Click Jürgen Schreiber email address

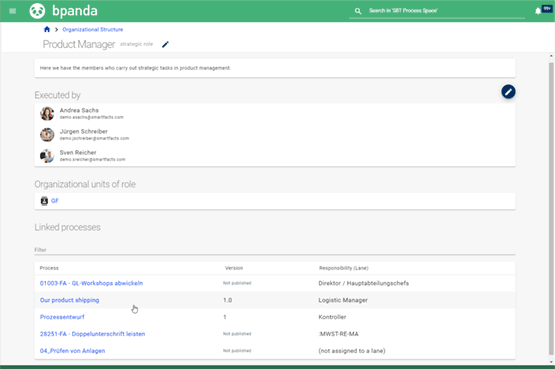point(94,138)
